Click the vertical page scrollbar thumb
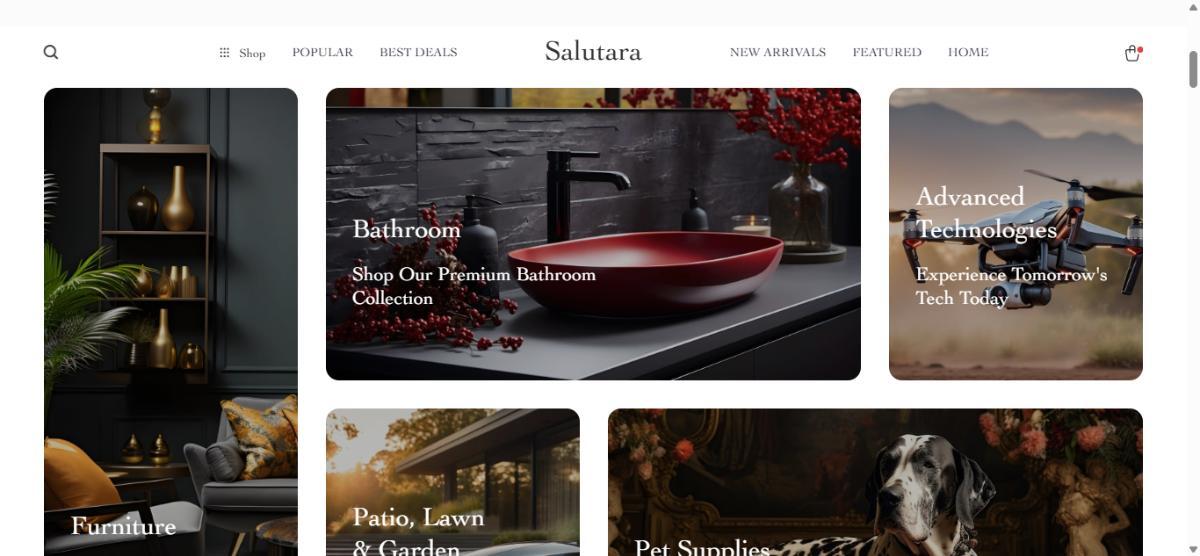Viewport: 1200px width, 556px height. [1192, 68]
